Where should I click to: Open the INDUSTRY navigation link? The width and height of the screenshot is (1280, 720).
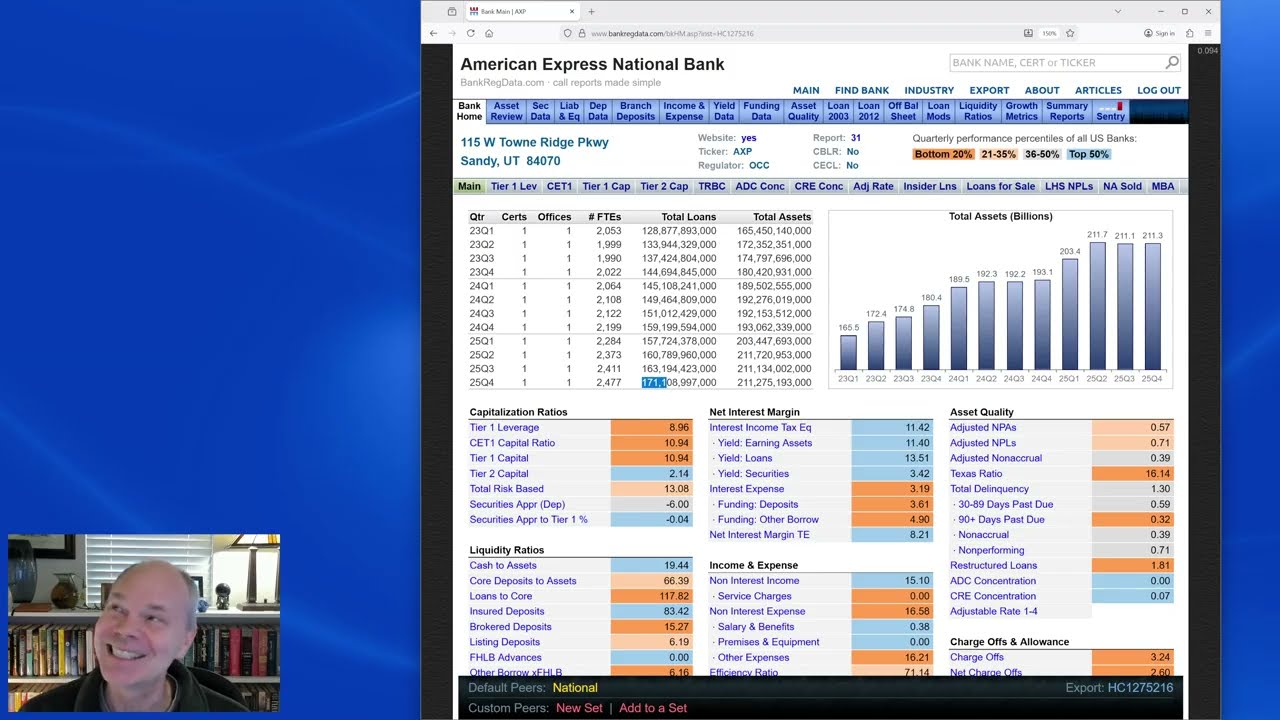click(929, 90)
